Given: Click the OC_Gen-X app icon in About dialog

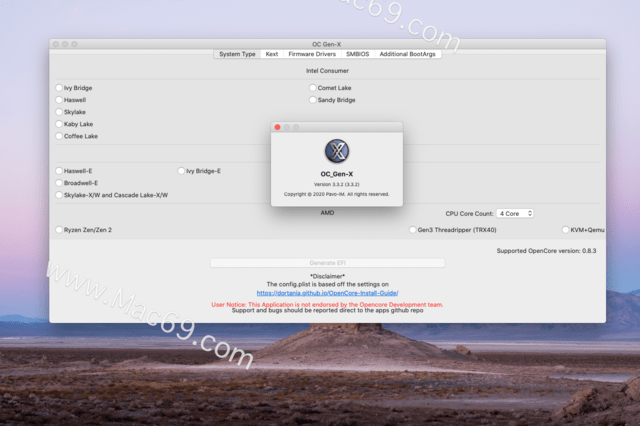Looking at the screenshot, I should coord(337,151).
